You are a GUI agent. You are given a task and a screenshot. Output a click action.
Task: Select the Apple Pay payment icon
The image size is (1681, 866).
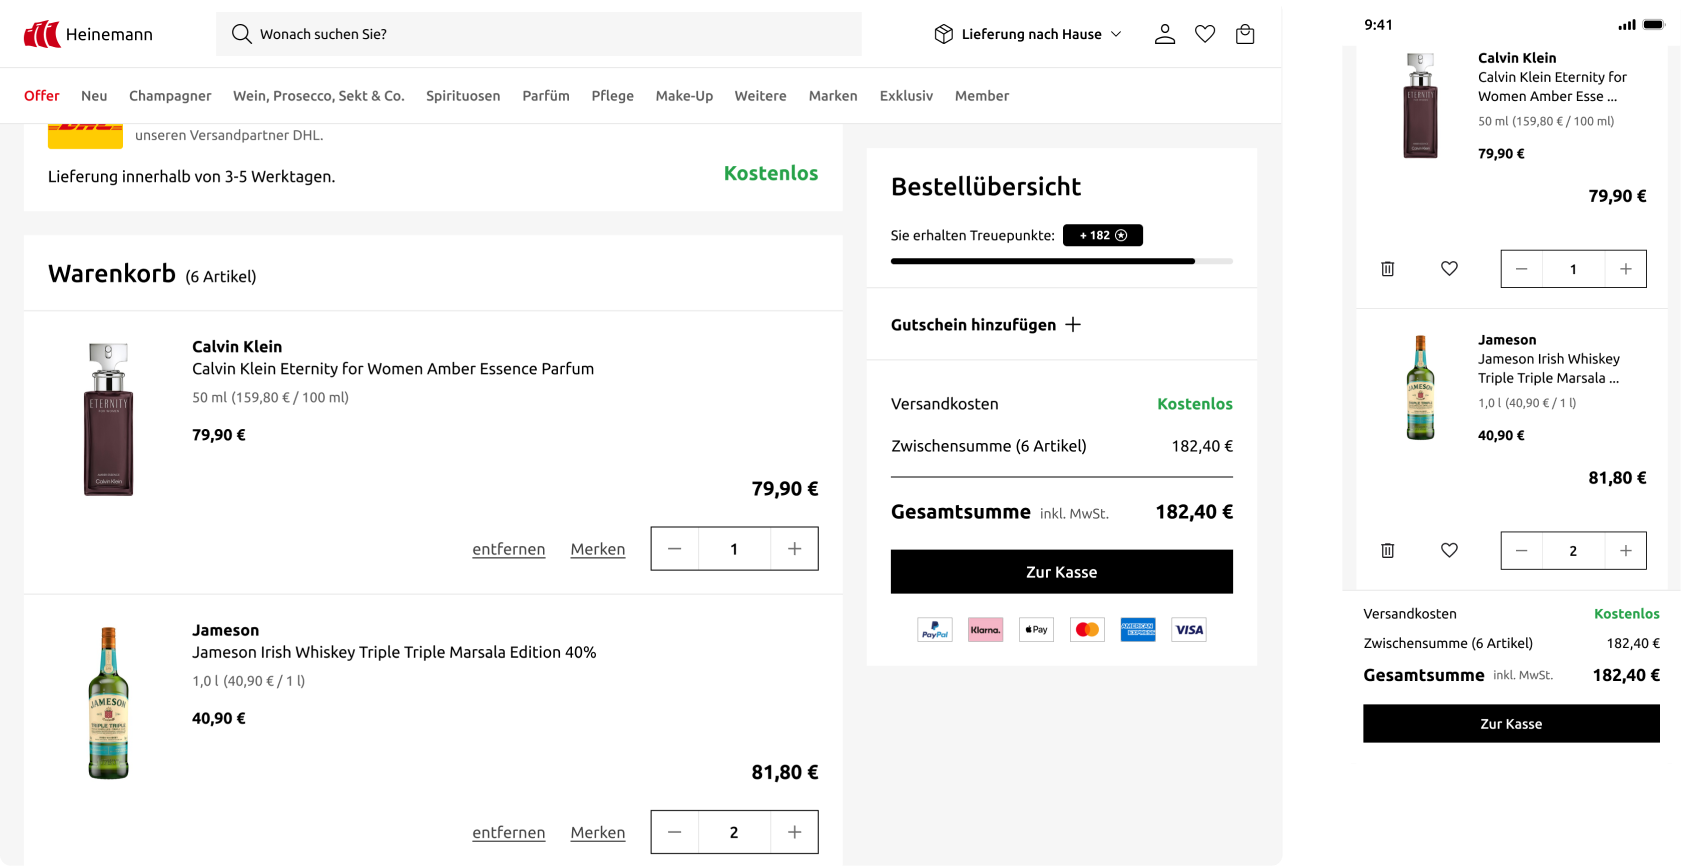(1036, 630)
